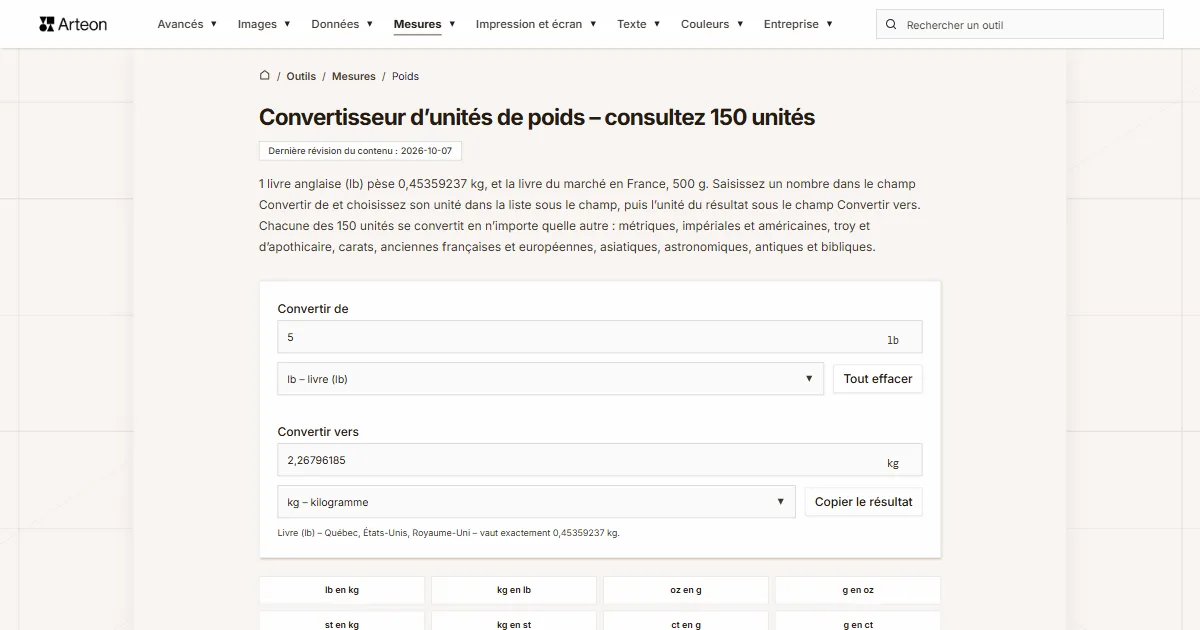Select the oz en g shortcut
The image size is (1200, 630).
686,590
